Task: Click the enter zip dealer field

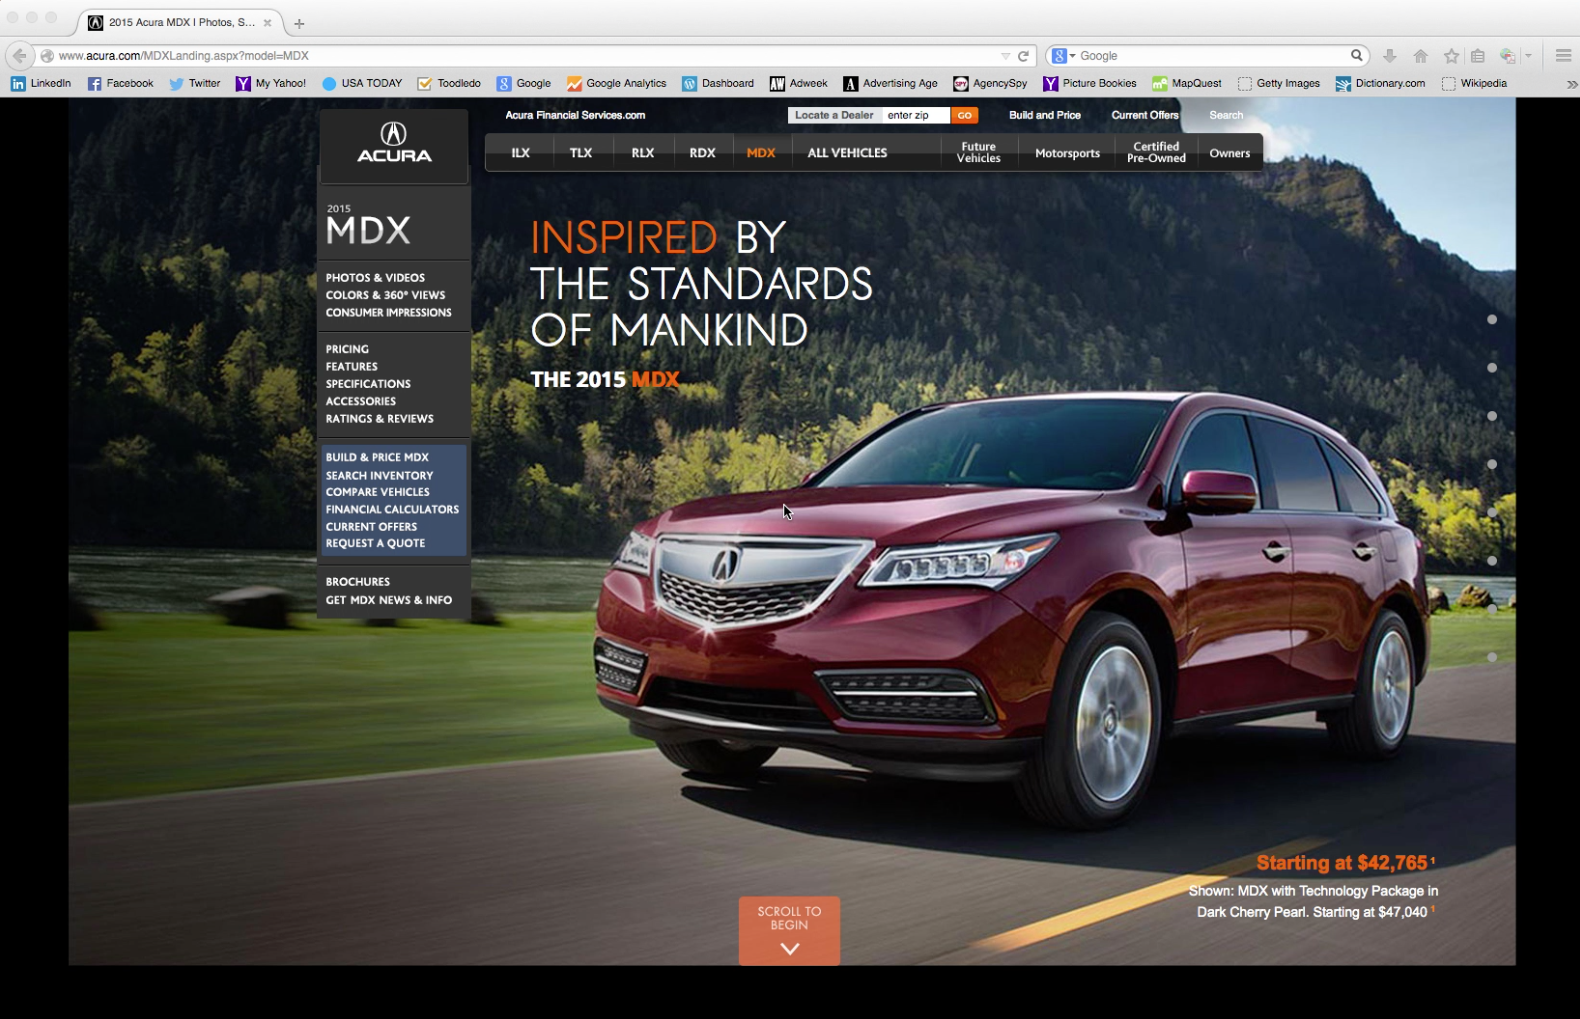Action: [916, 115]
